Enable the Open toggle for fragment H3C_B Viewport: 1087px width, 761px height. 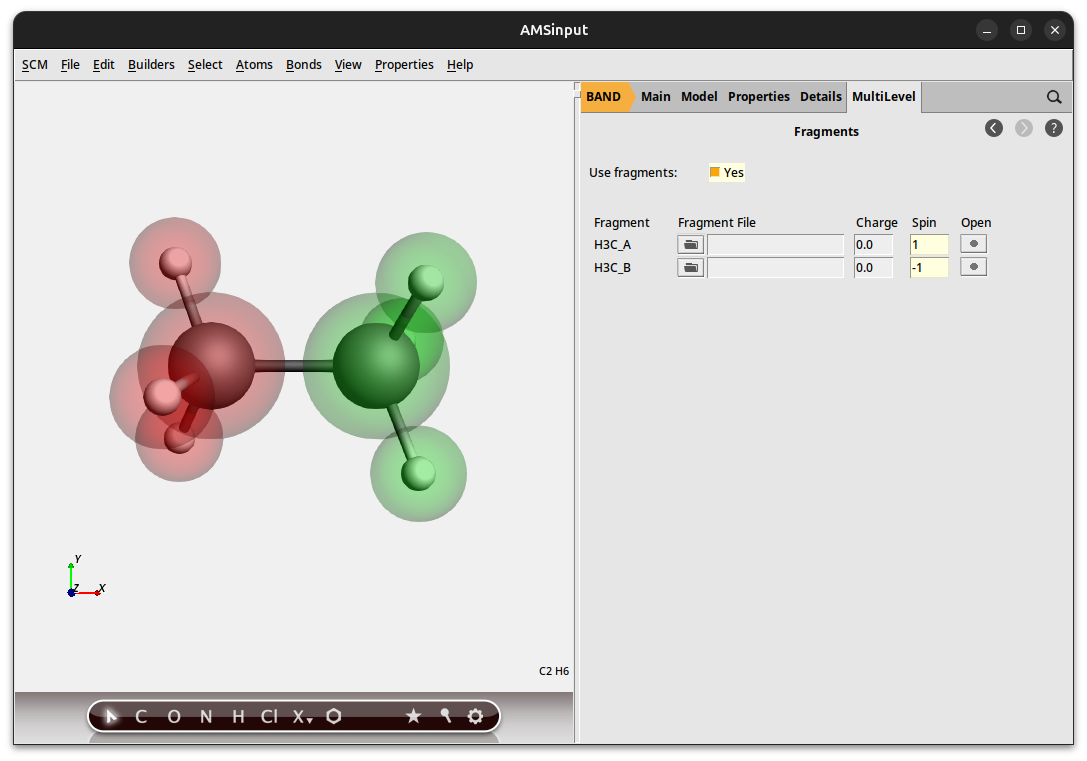click(x=973, y=266)
